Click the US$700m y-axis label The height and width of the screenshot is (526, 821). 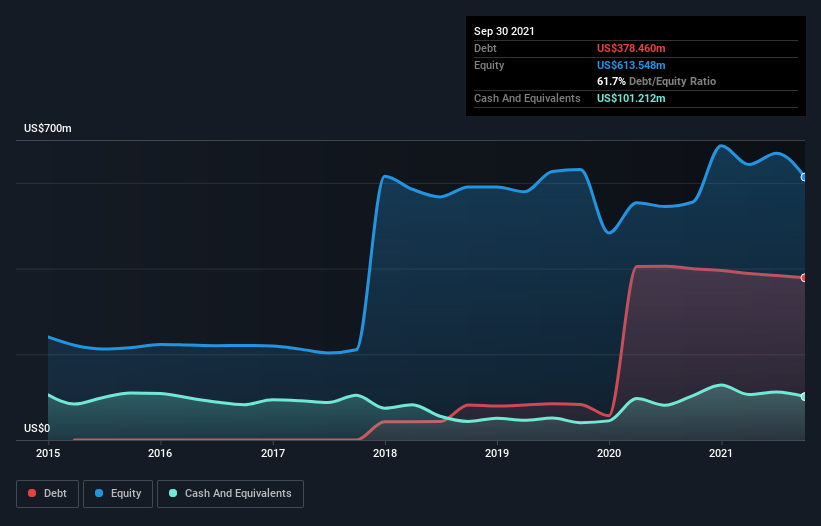48,128
